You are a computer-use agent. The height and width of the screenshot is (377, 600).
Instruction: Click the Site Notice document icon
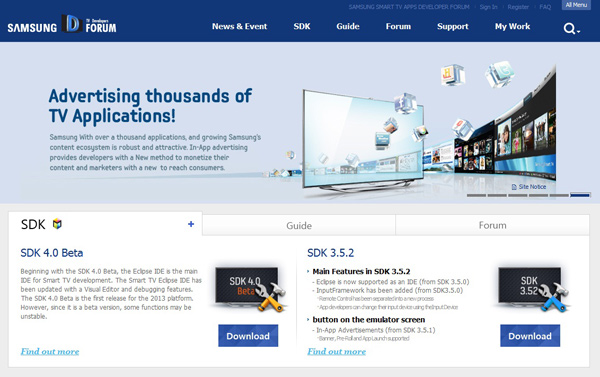pos(514,187)
